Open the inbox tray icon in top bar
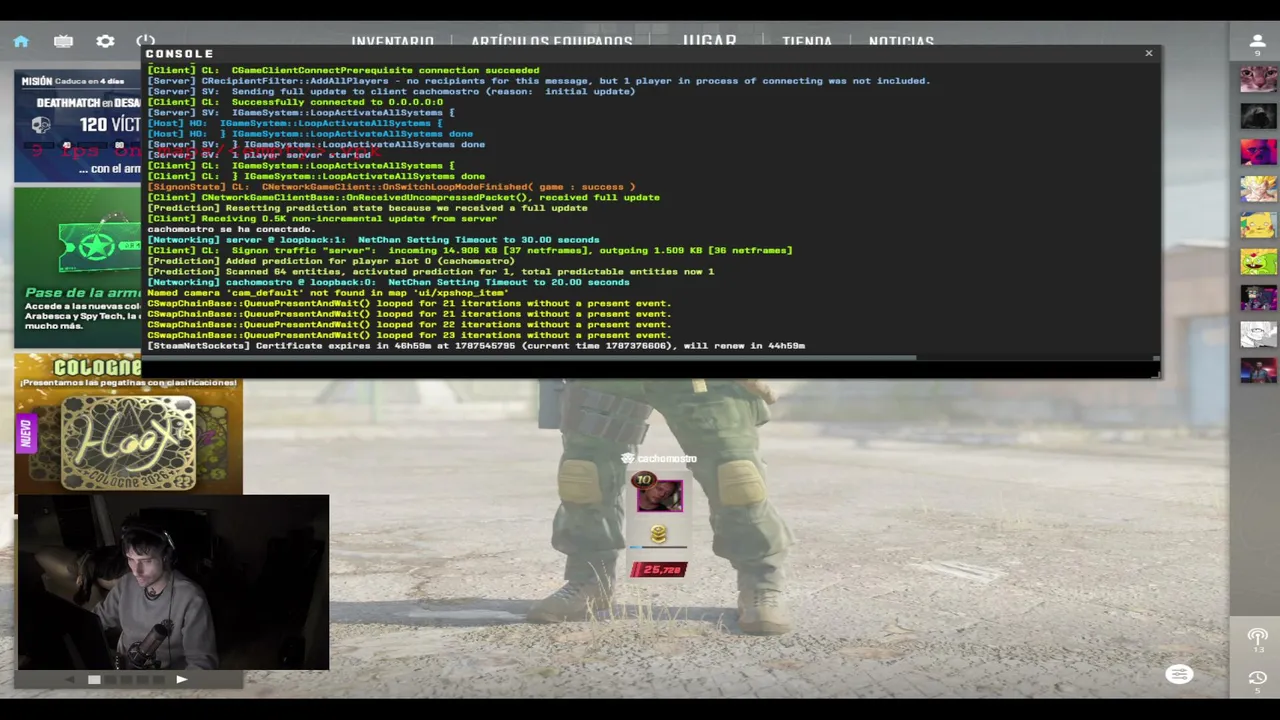The image size is (1280, 720). click(63, 41)
